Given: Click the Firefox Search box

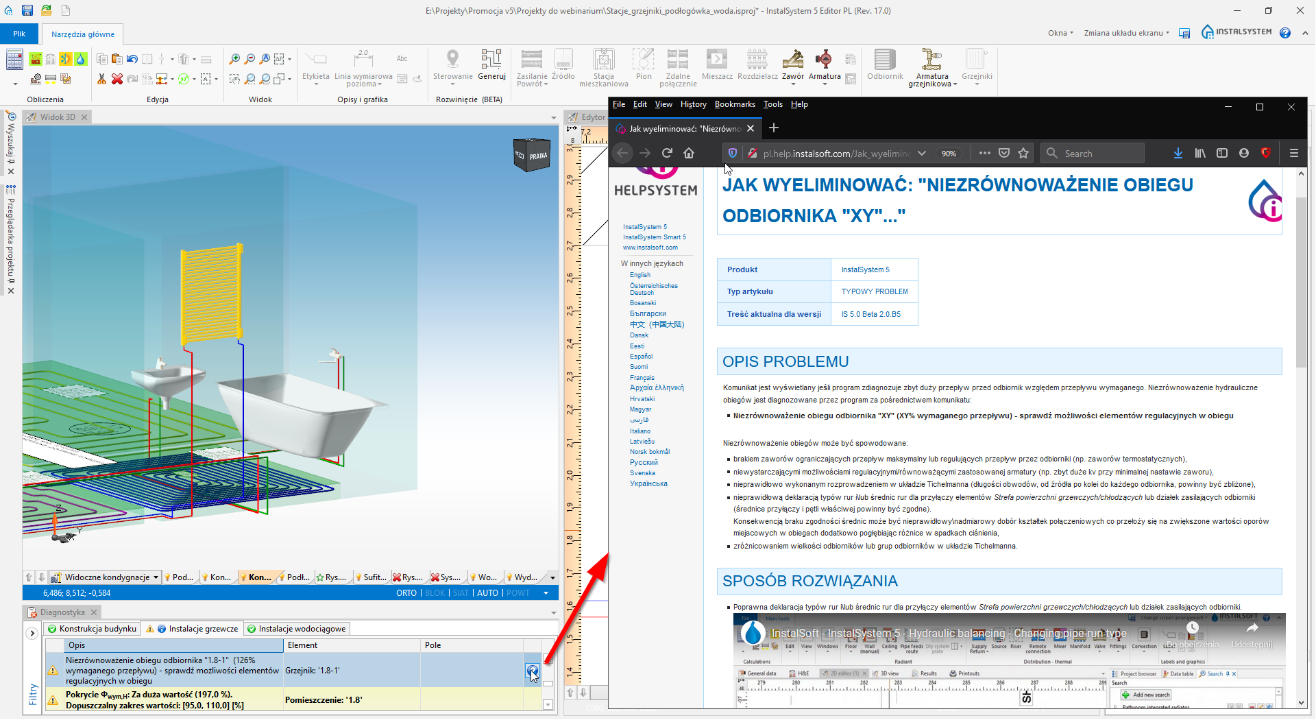Looking at the screenshot, I should [x=1092, y=153].
